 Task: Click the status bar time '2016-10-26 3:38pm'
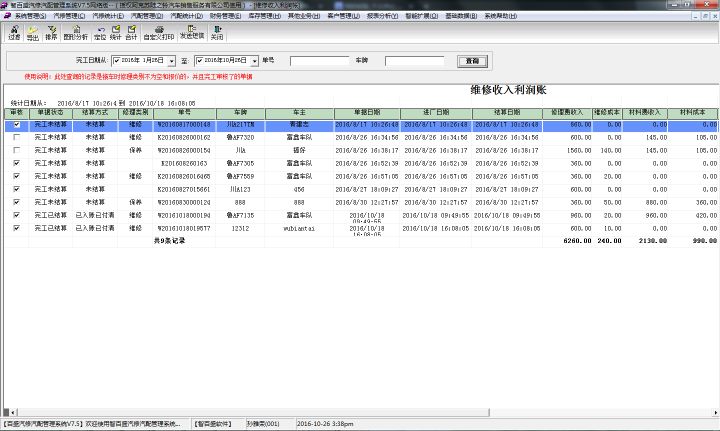[325, 424]
